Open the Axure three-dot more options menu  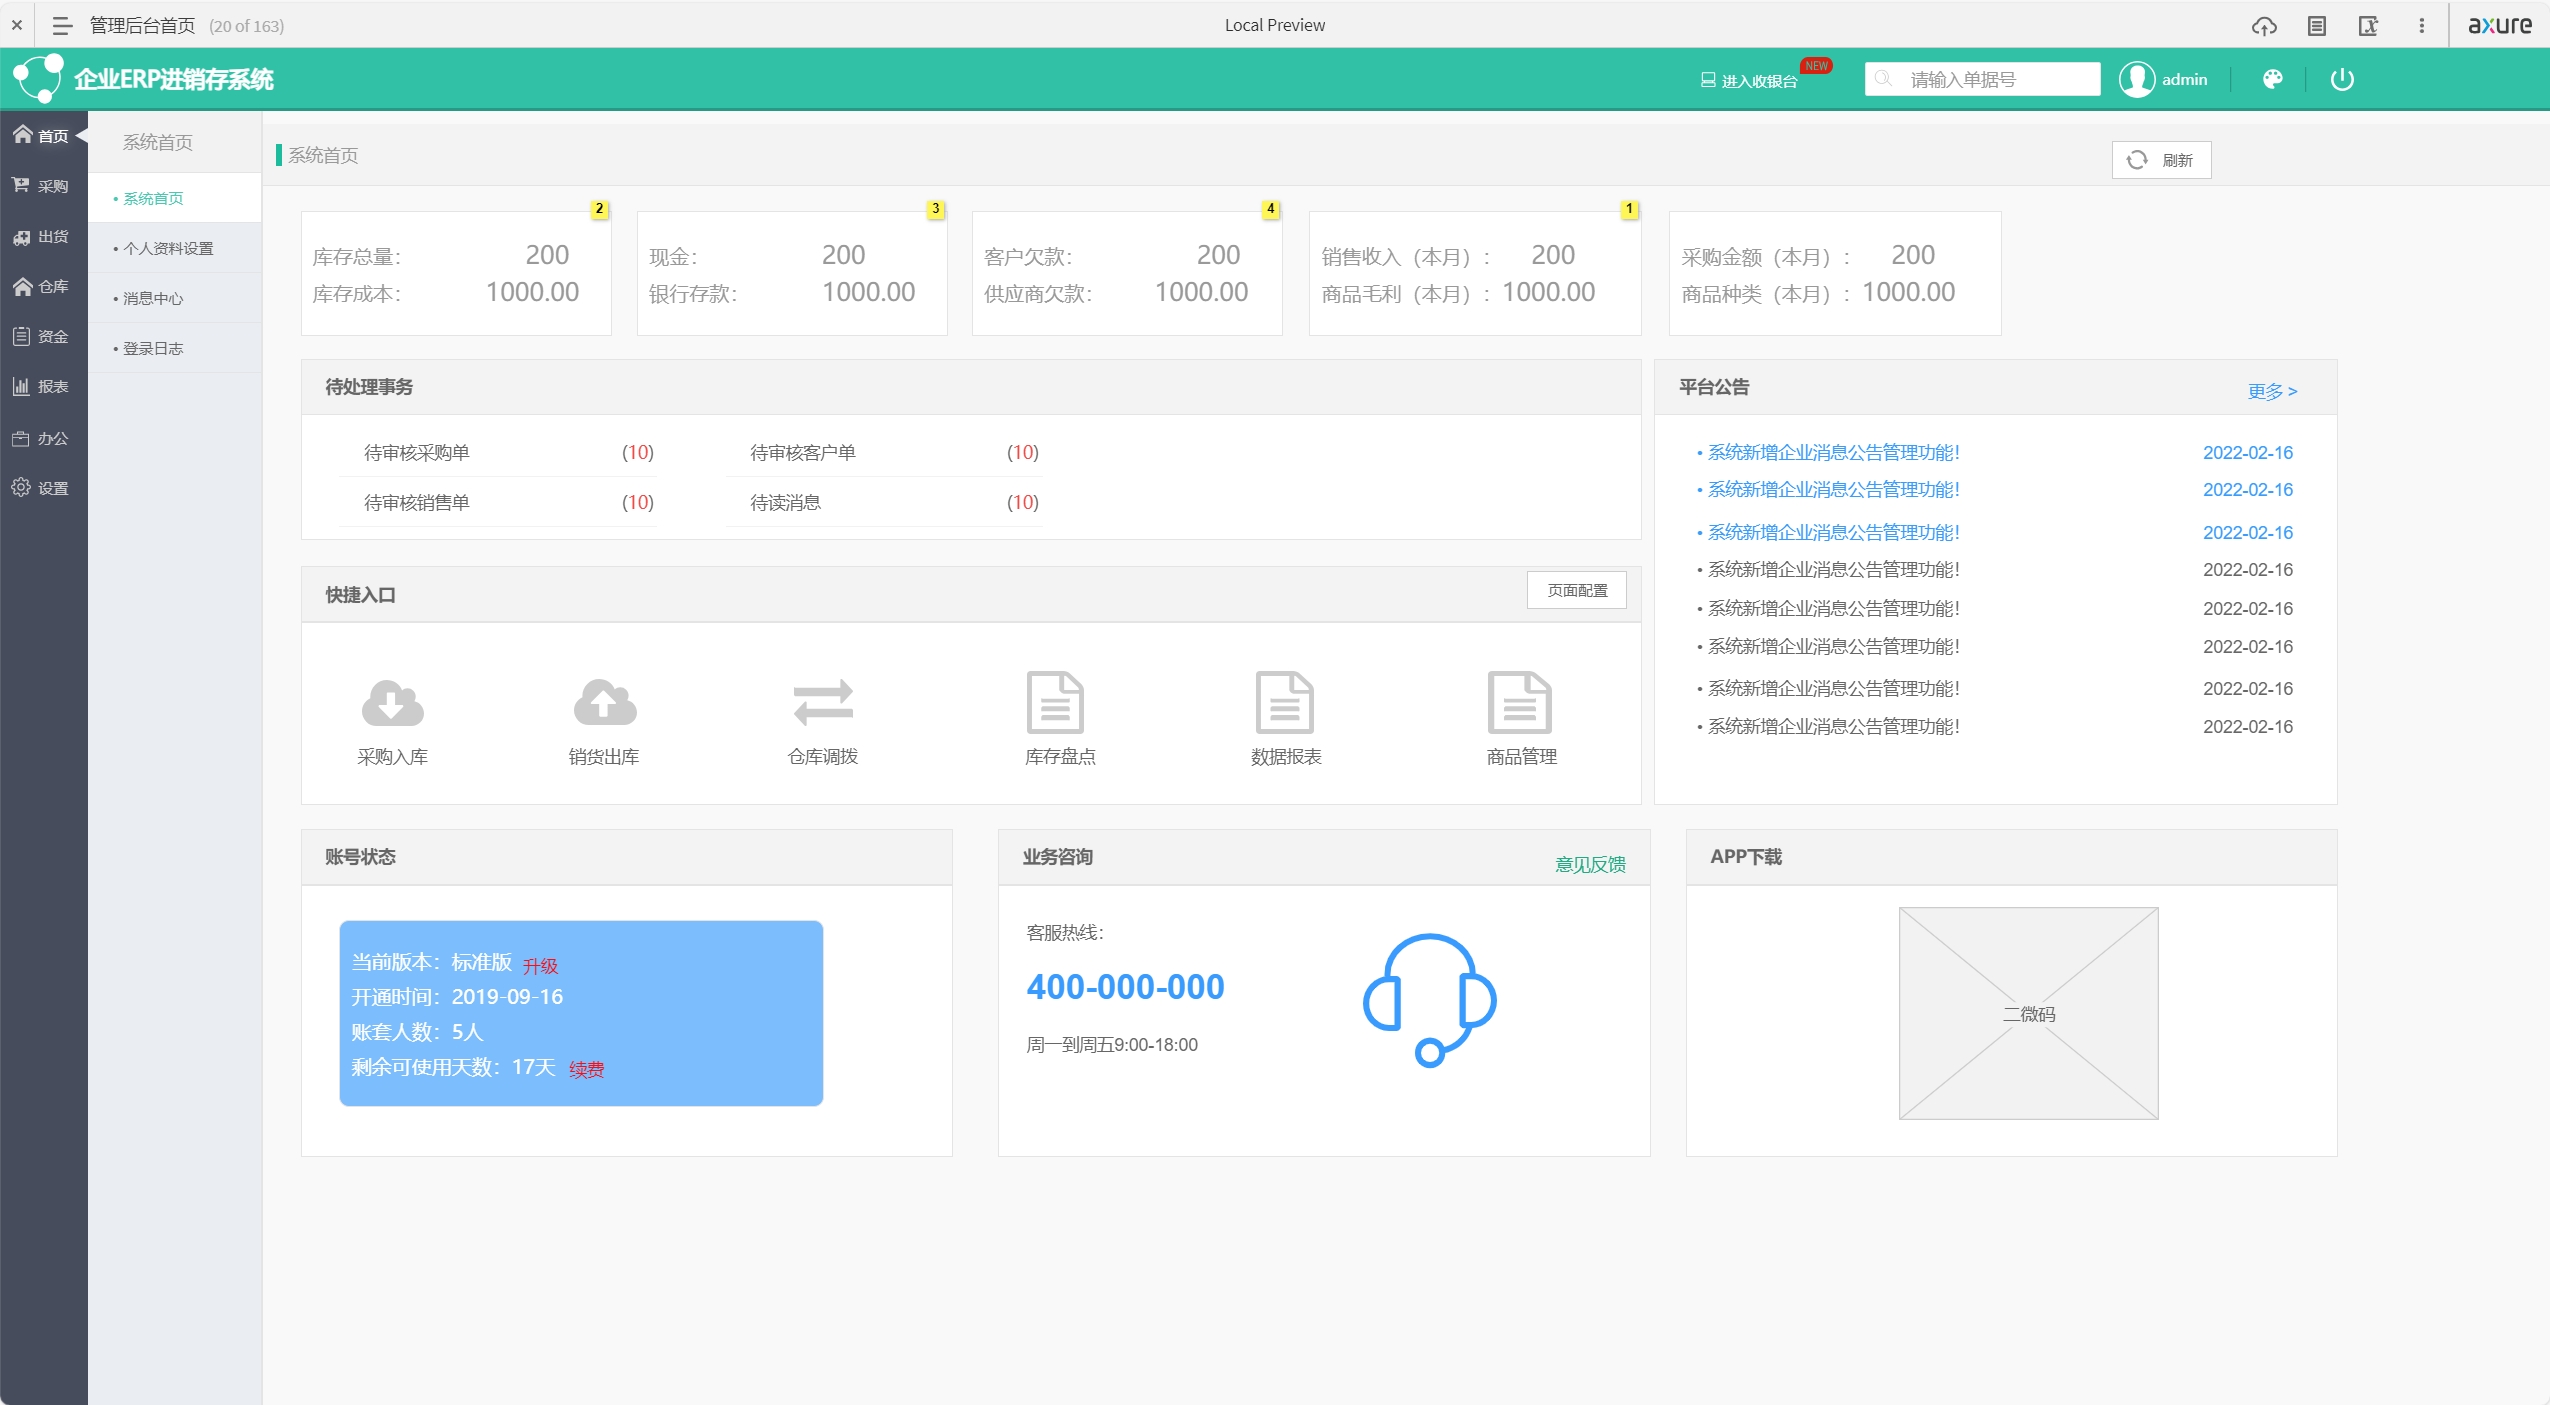tap(2421, 26)
